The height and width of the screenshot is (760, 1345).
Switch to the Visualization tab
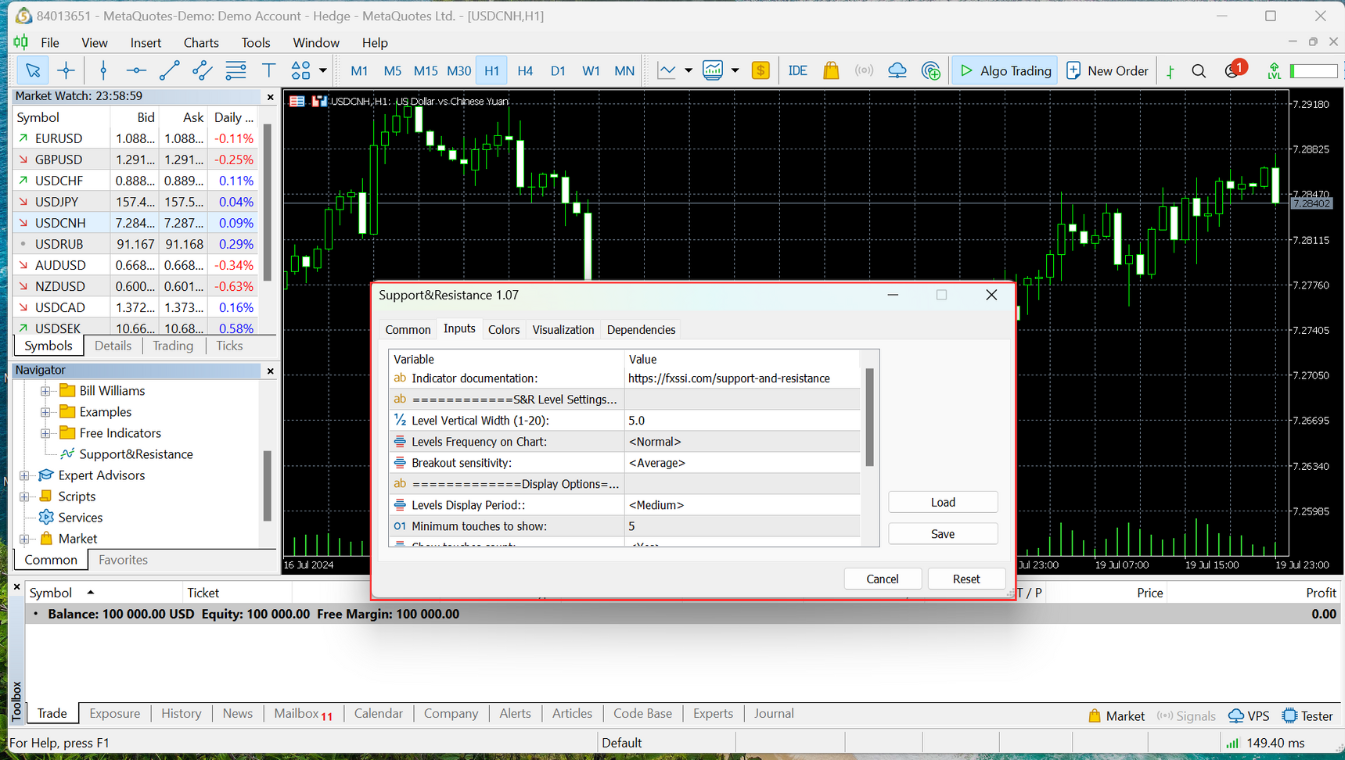[x=563, y=330]
